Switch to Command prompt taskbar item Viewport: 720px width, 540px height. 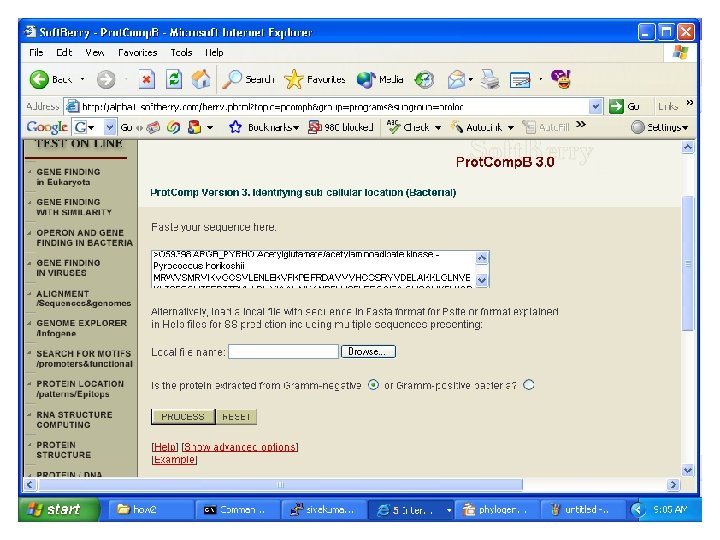tap(237, 510)
